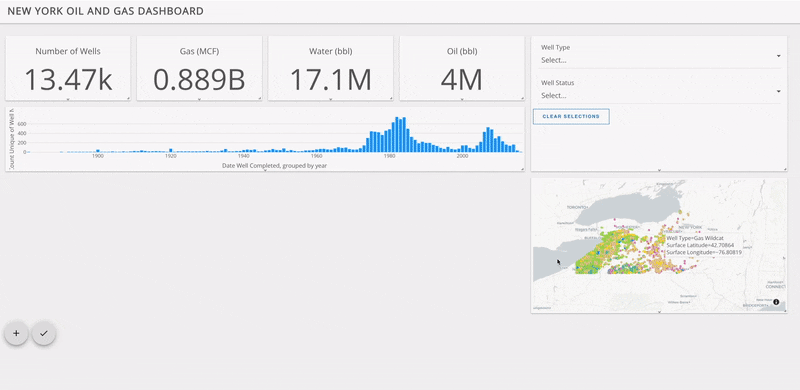Click the Well Status dropdown arrow
This screenshot has height=390, width=800.
pyautogui.click(x=779, y=91)
